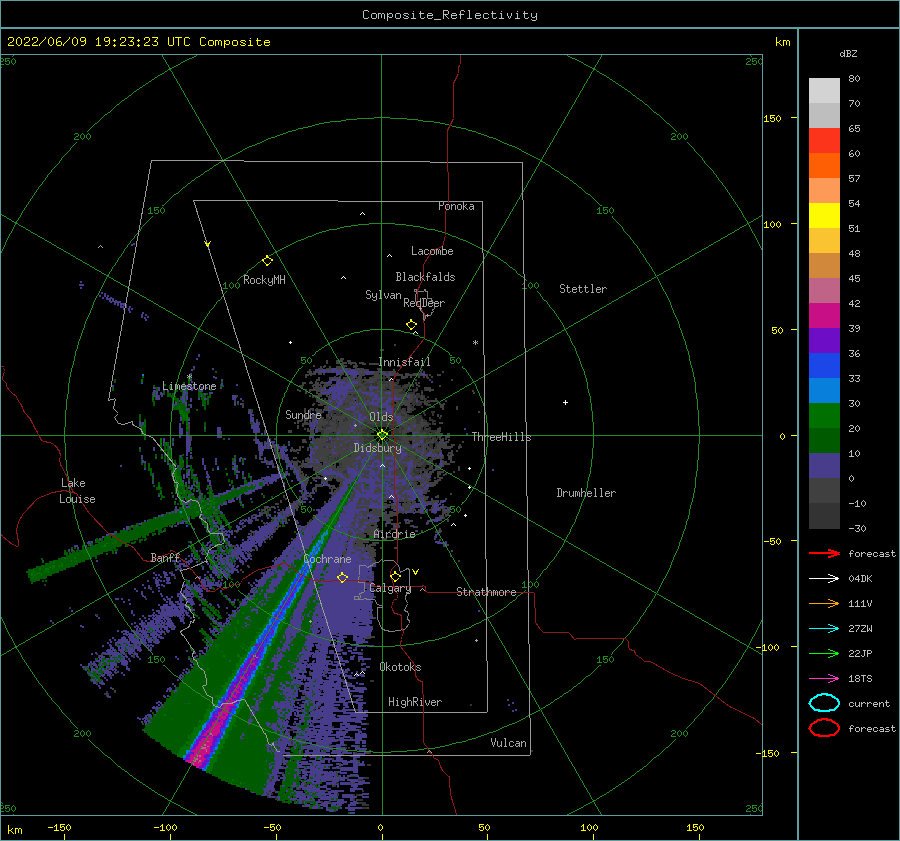Click the dBZ legend heading
The width and height of the screenshot is (900, 841).
pos(848,54)
